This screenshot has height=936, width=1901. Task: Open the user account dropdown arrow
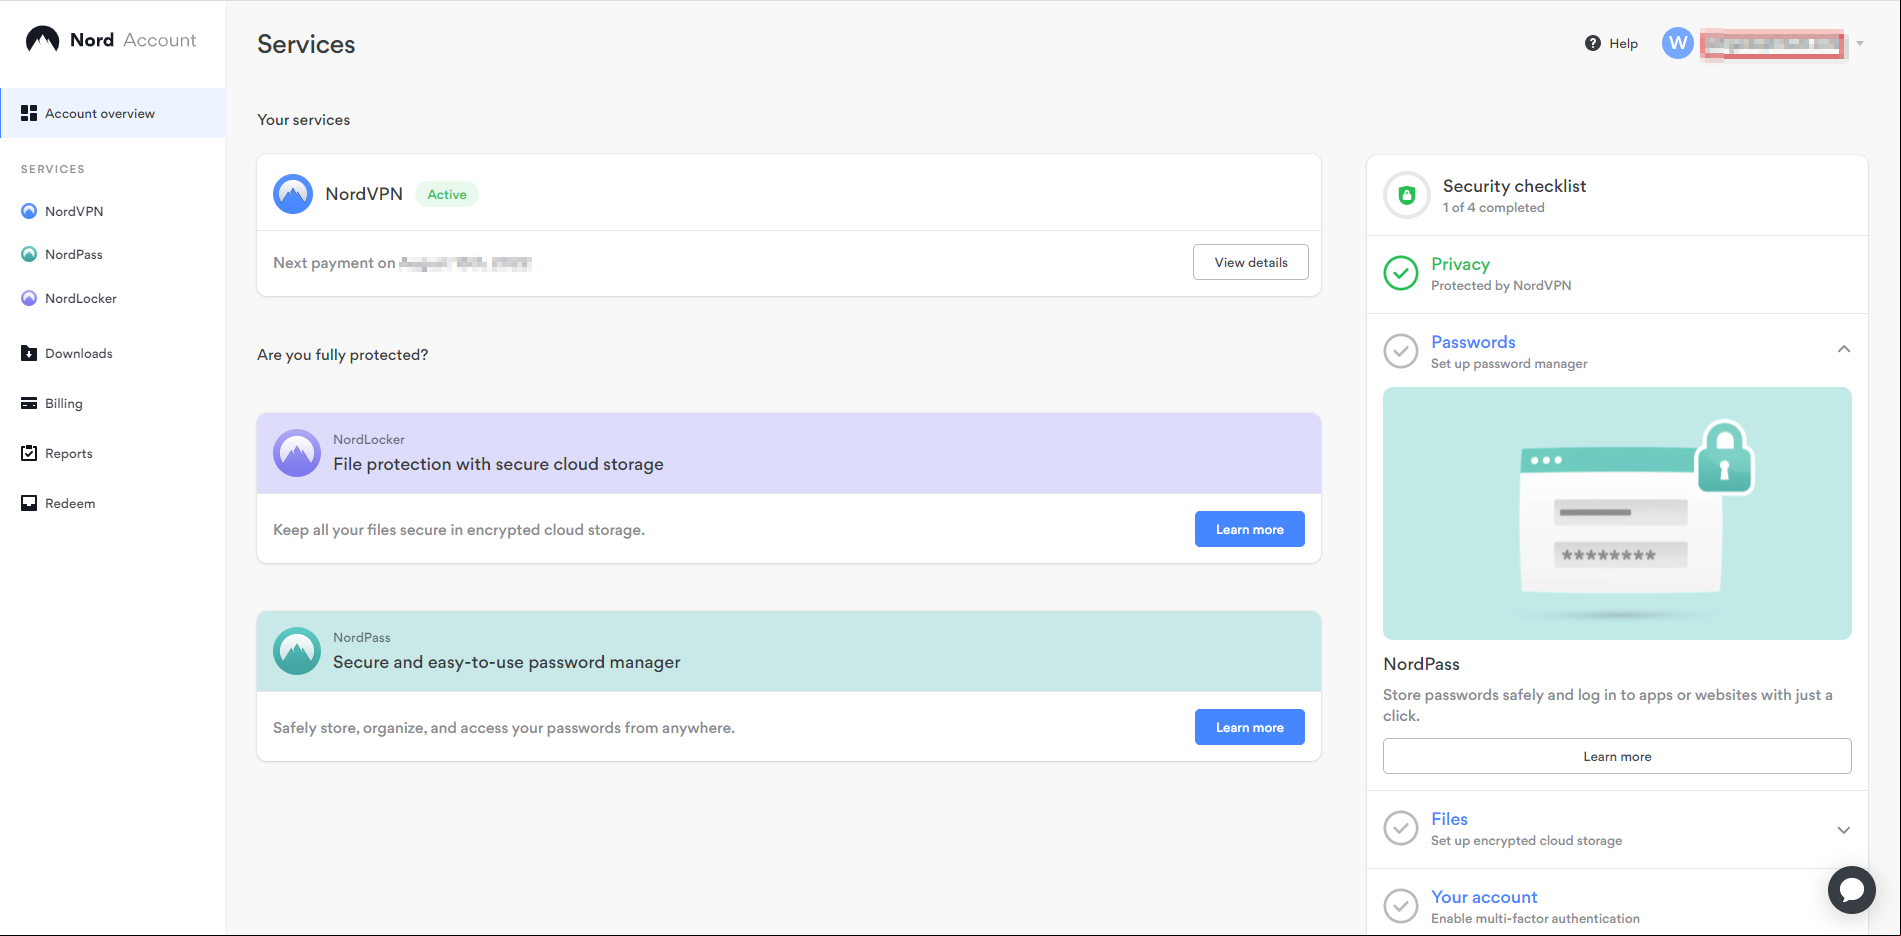point(1860,43)
